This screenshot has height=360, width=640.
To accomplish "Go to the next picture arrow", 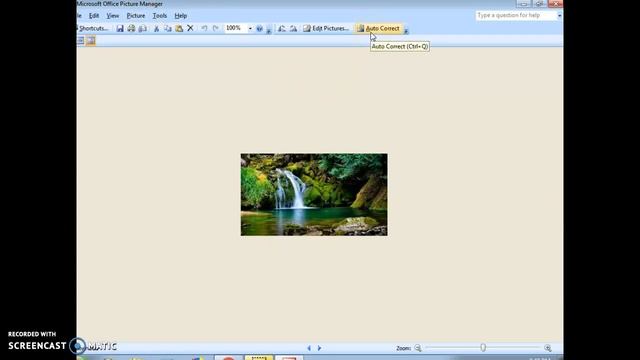I will pyautogui.click(x=319, y=348).
